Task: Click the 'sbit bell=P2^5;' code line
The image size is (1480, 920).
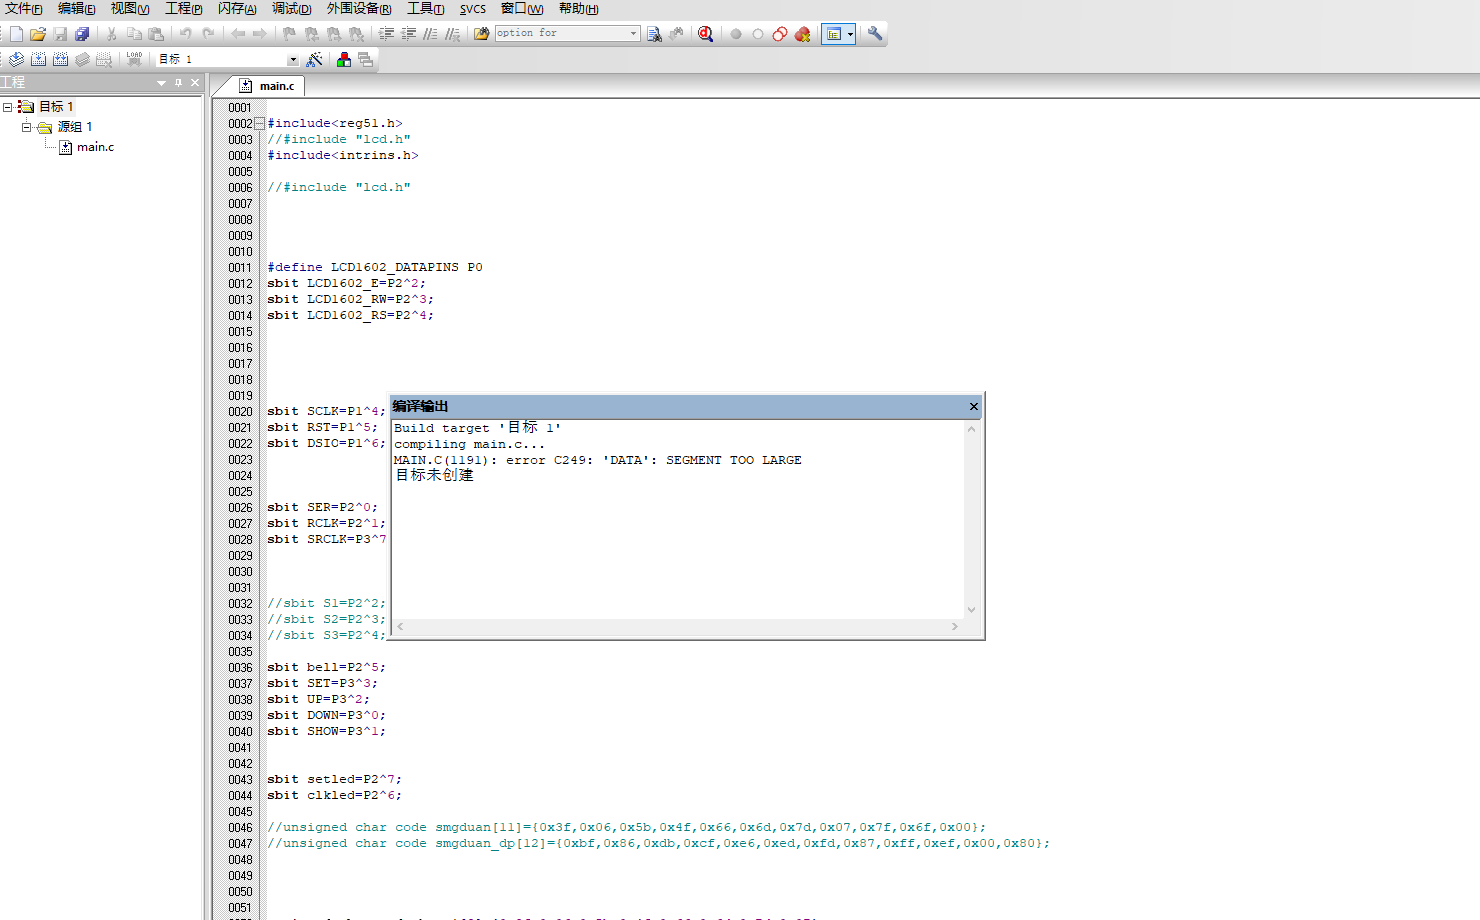Action: (x=326, y=668)
